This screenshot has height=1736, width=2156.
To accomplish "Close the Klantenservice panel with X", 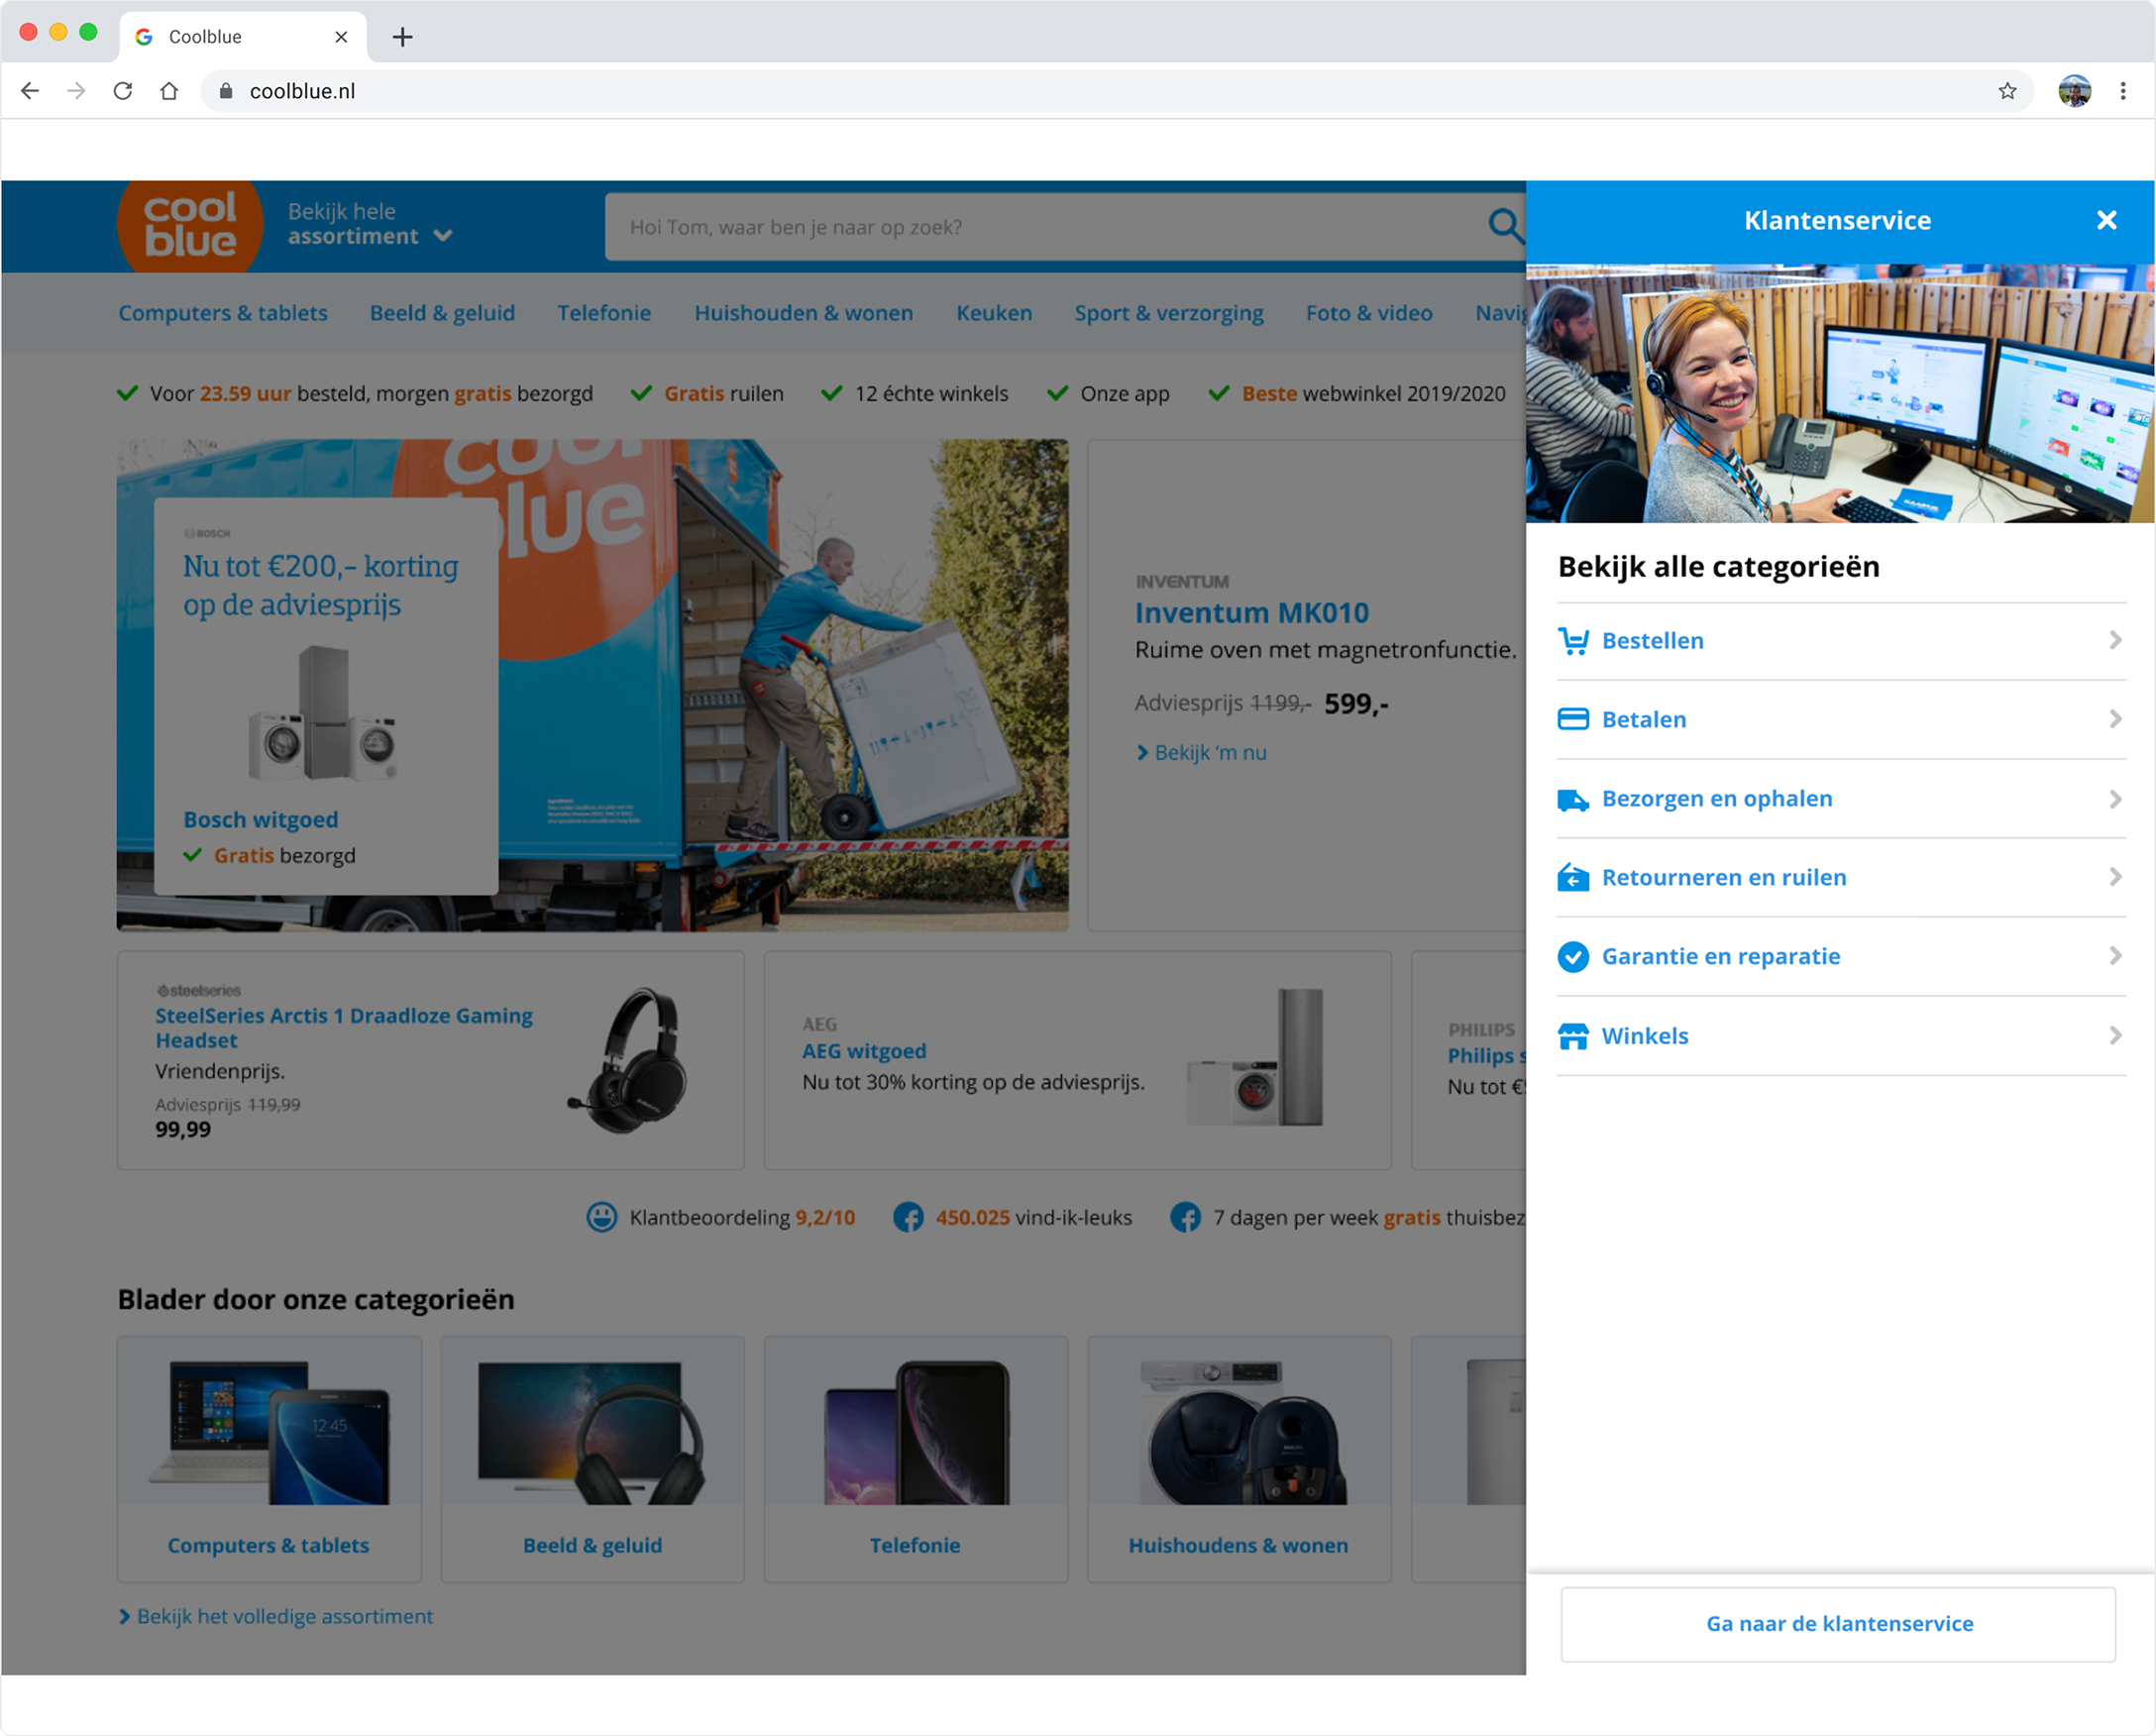I will coord(2106,220).
